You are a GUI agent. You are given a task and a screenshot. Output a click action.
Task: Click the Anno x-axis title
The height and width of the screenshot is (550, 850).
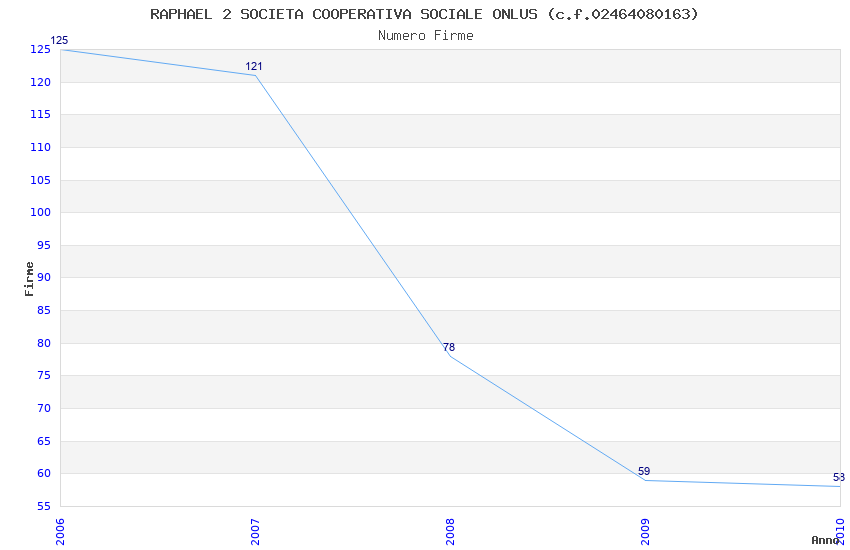tap(825, 540)
